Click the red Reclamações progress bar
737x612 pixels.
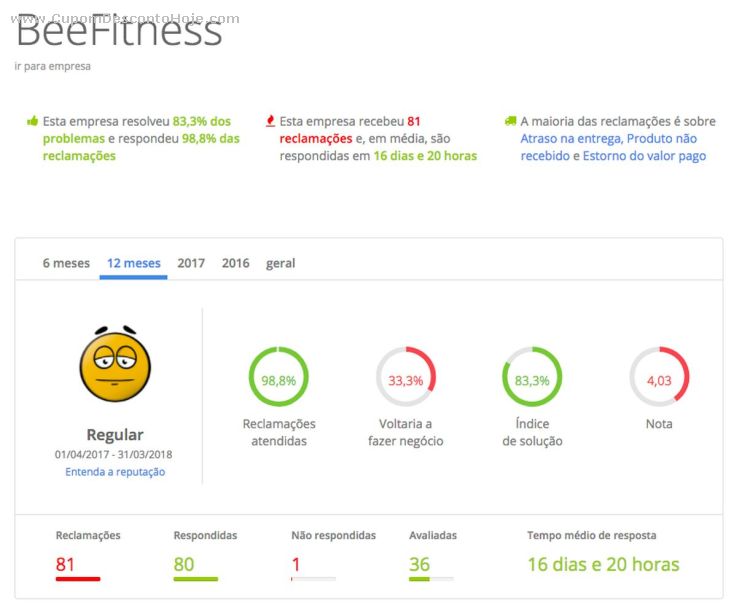click(x=78, y=579)
